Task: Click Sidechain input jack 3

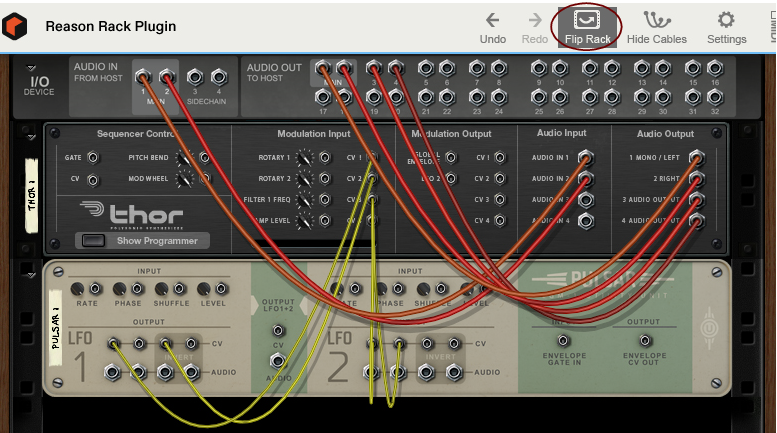Action: point(195,77)
